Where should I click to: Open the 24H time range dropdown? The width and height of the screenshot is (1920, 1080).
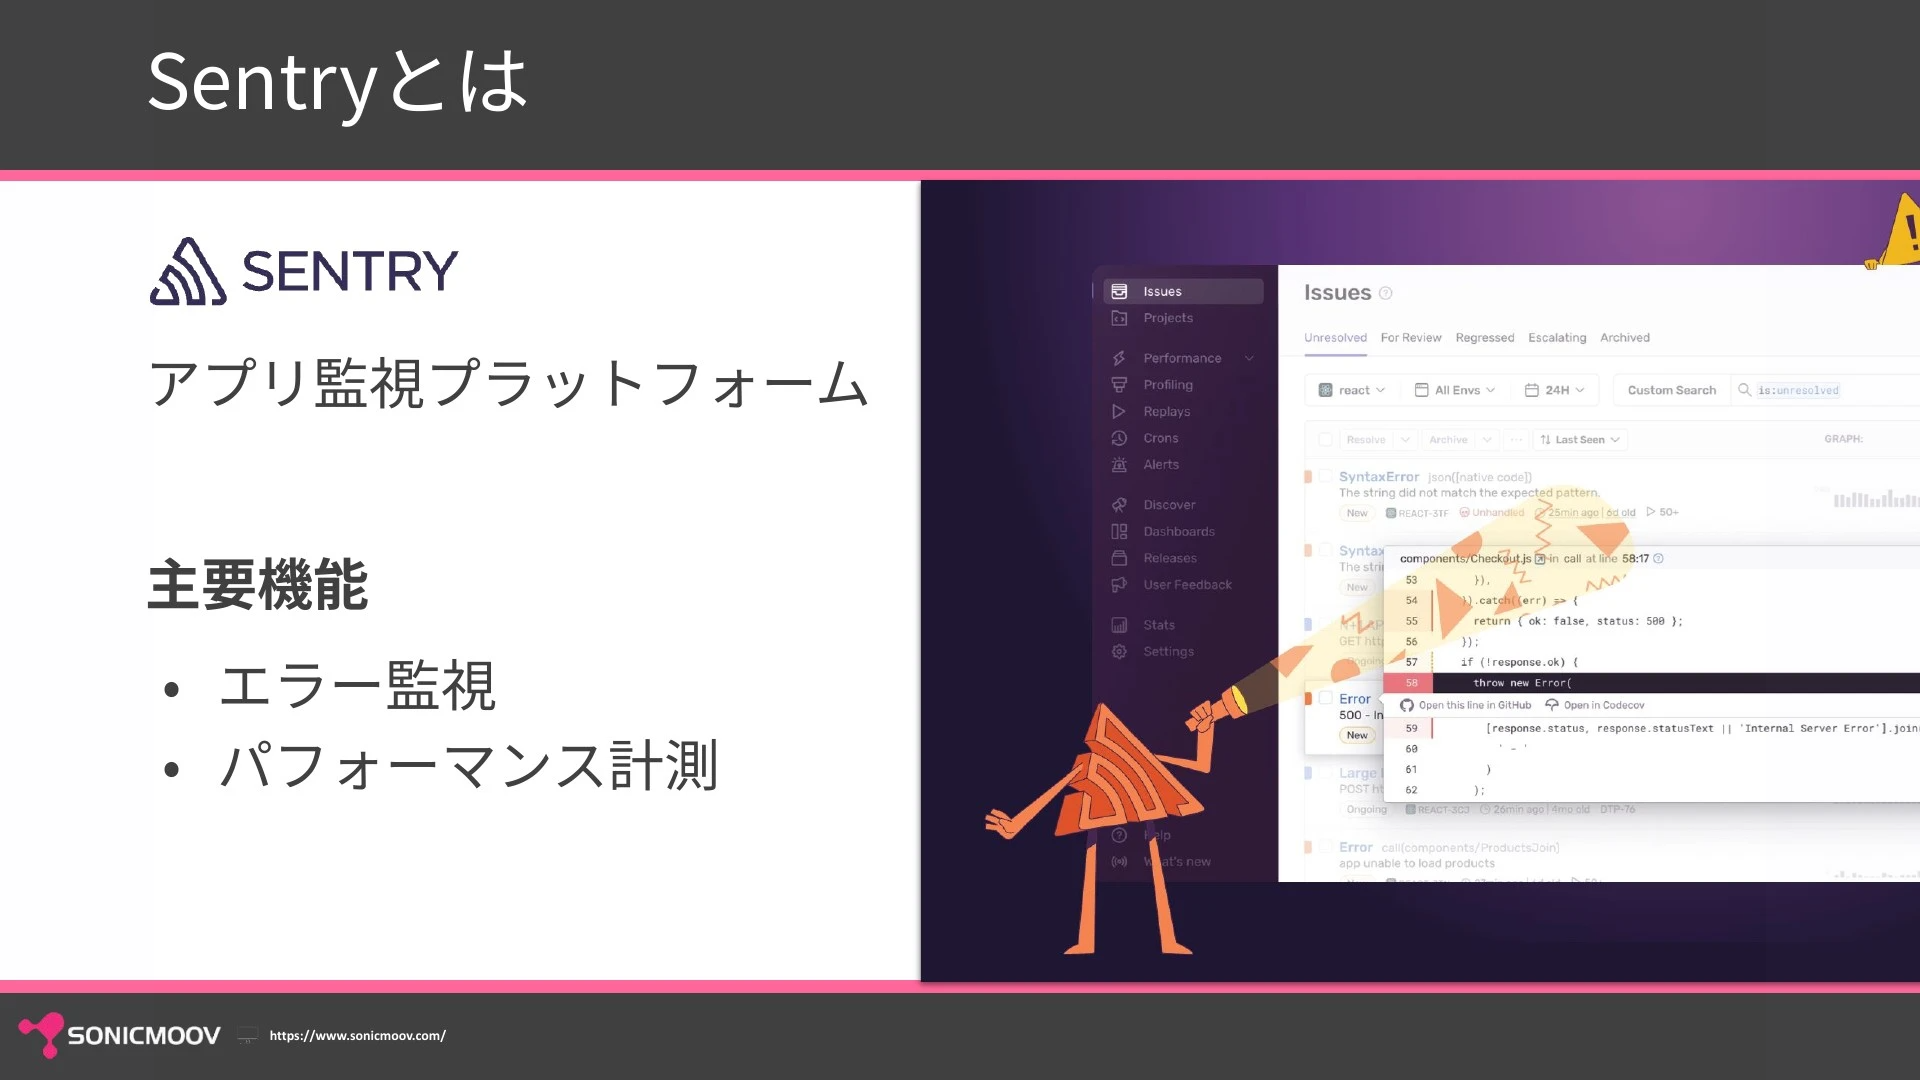pos(1554,390)
